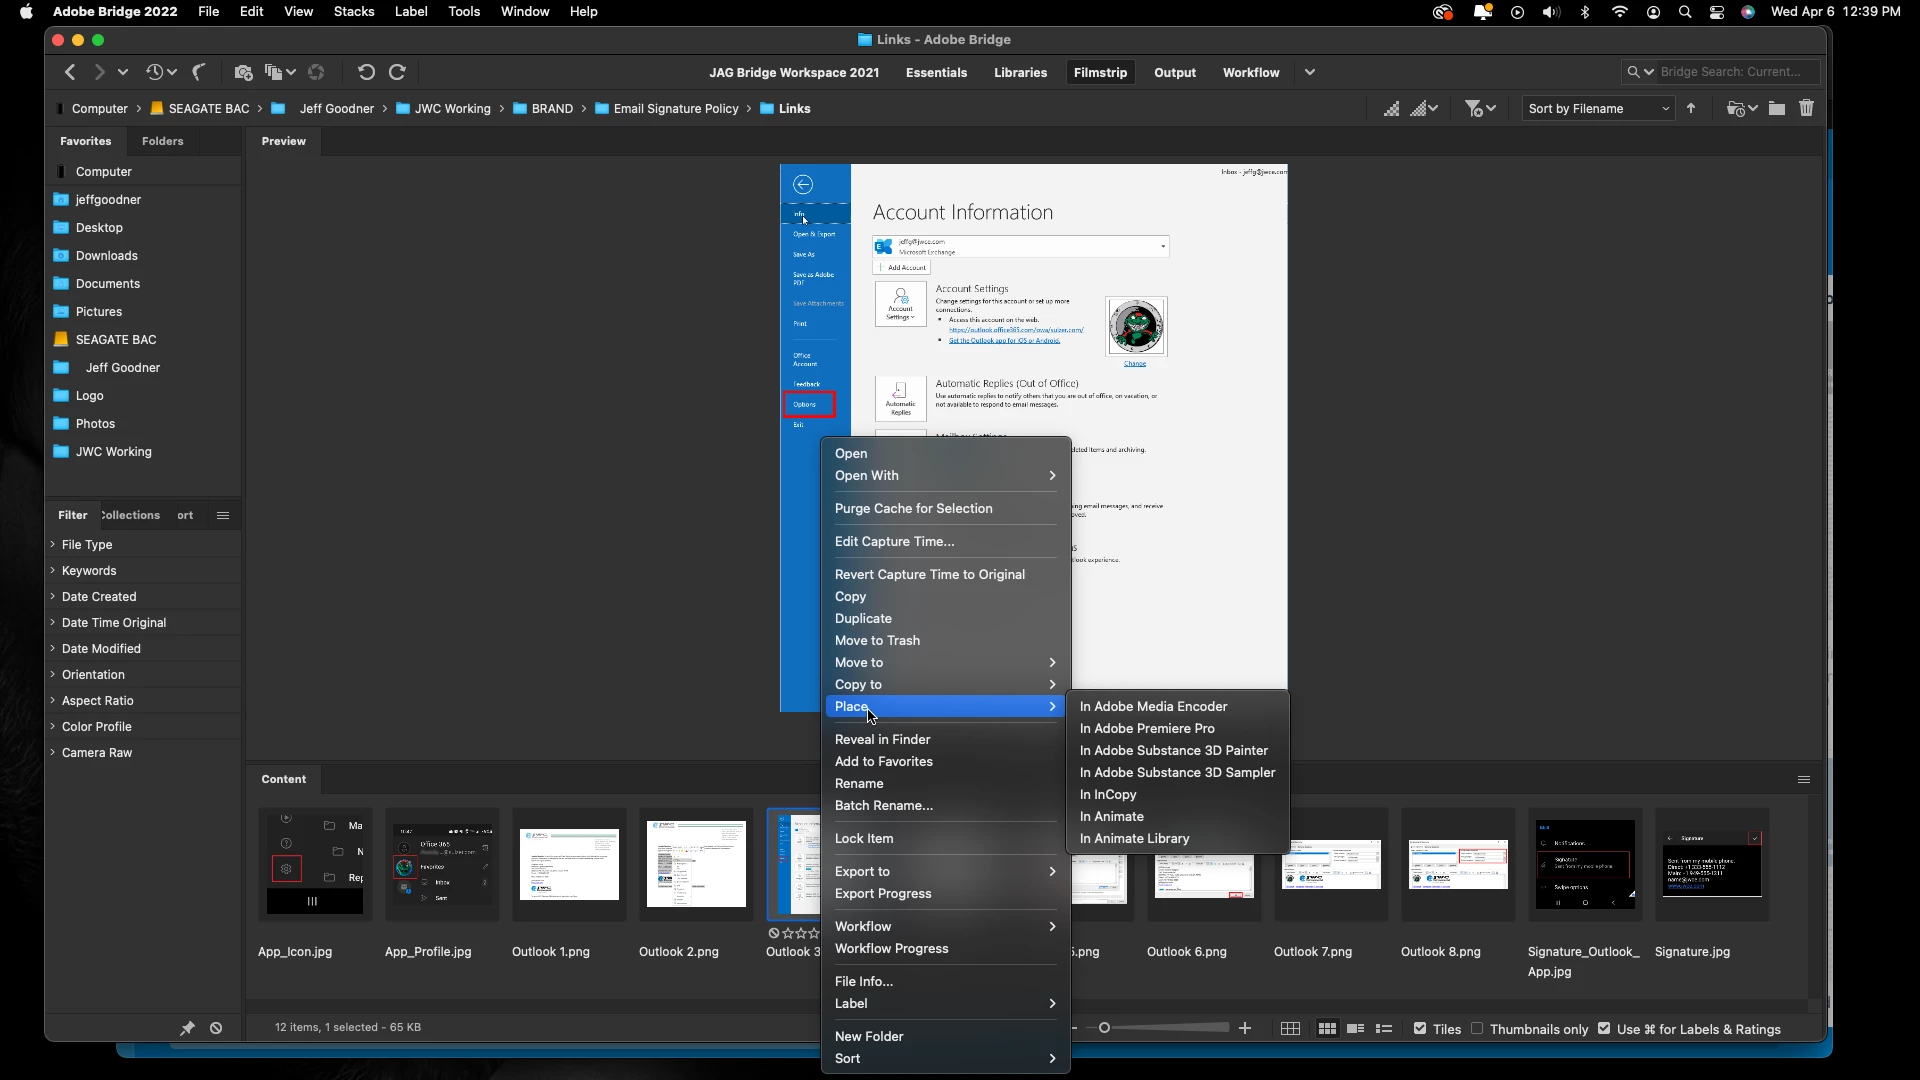Click the boomerang return-to-app icon

(x=200, y=72)
